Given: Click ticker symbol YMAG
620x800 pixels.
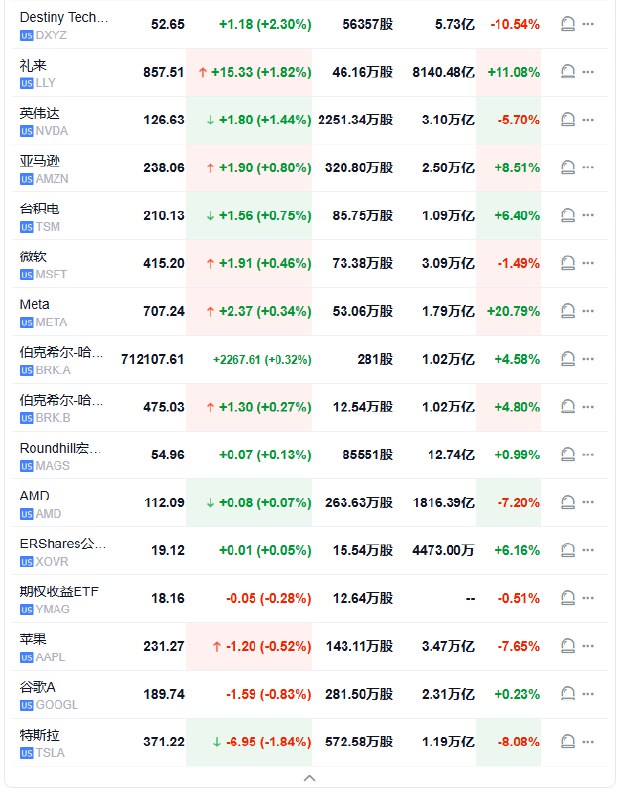Looking at the screenshot, I should 53,609.
